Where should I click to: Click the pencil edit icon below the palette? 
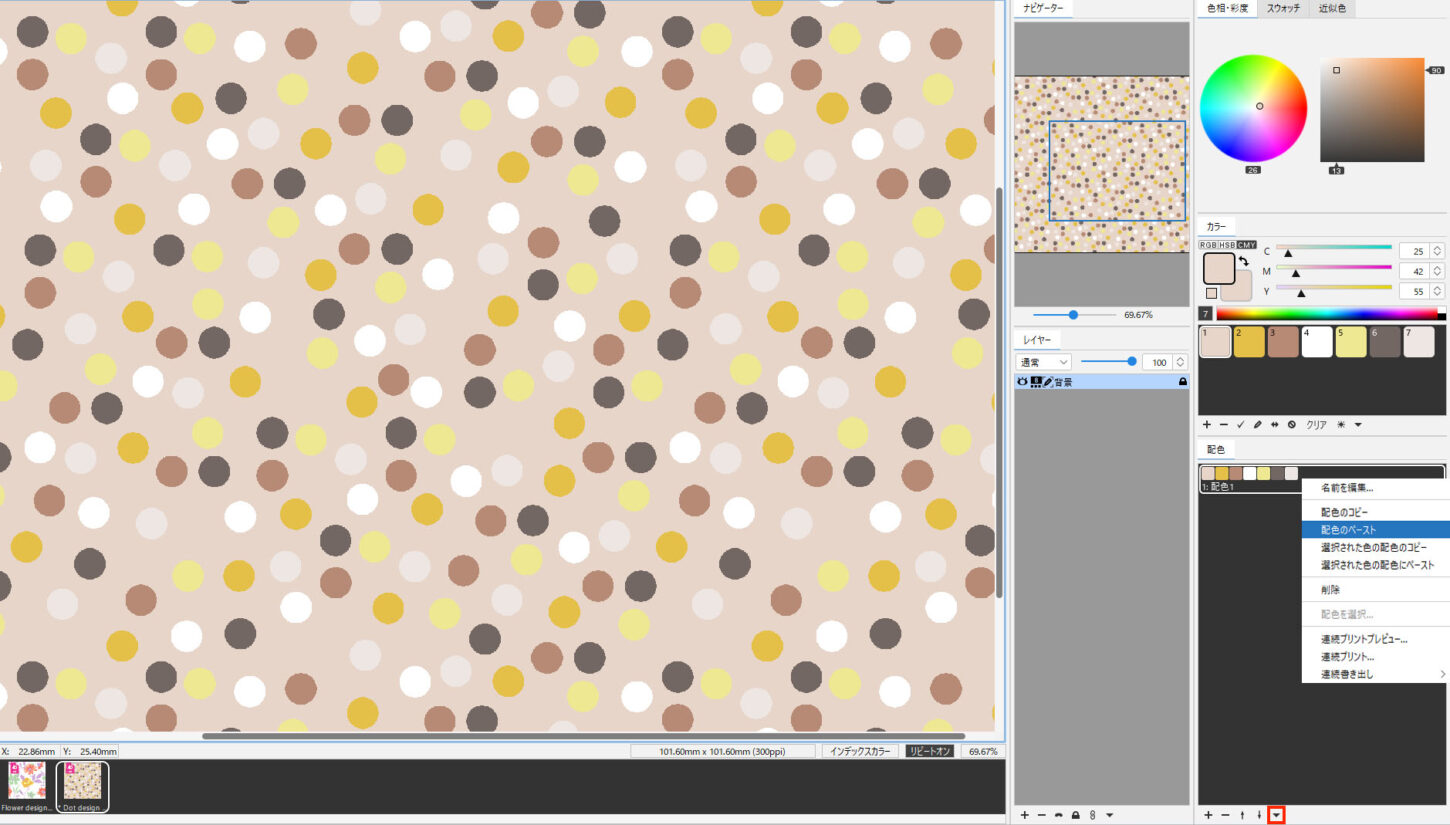point(1257,425)
